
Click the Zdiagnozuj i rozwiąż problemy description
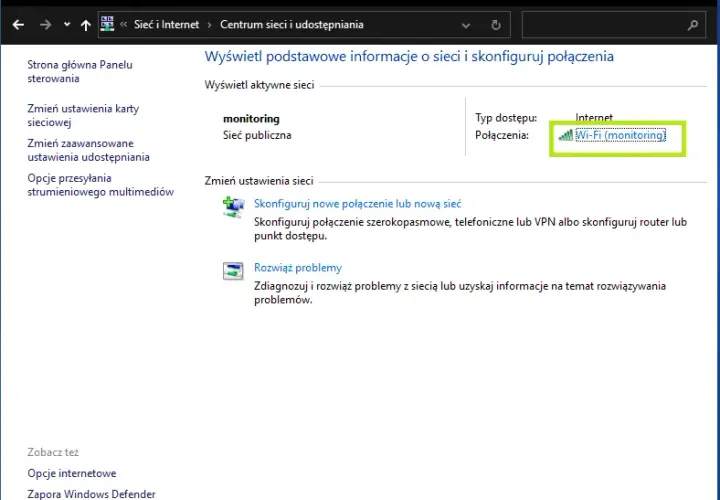[460, 293]
